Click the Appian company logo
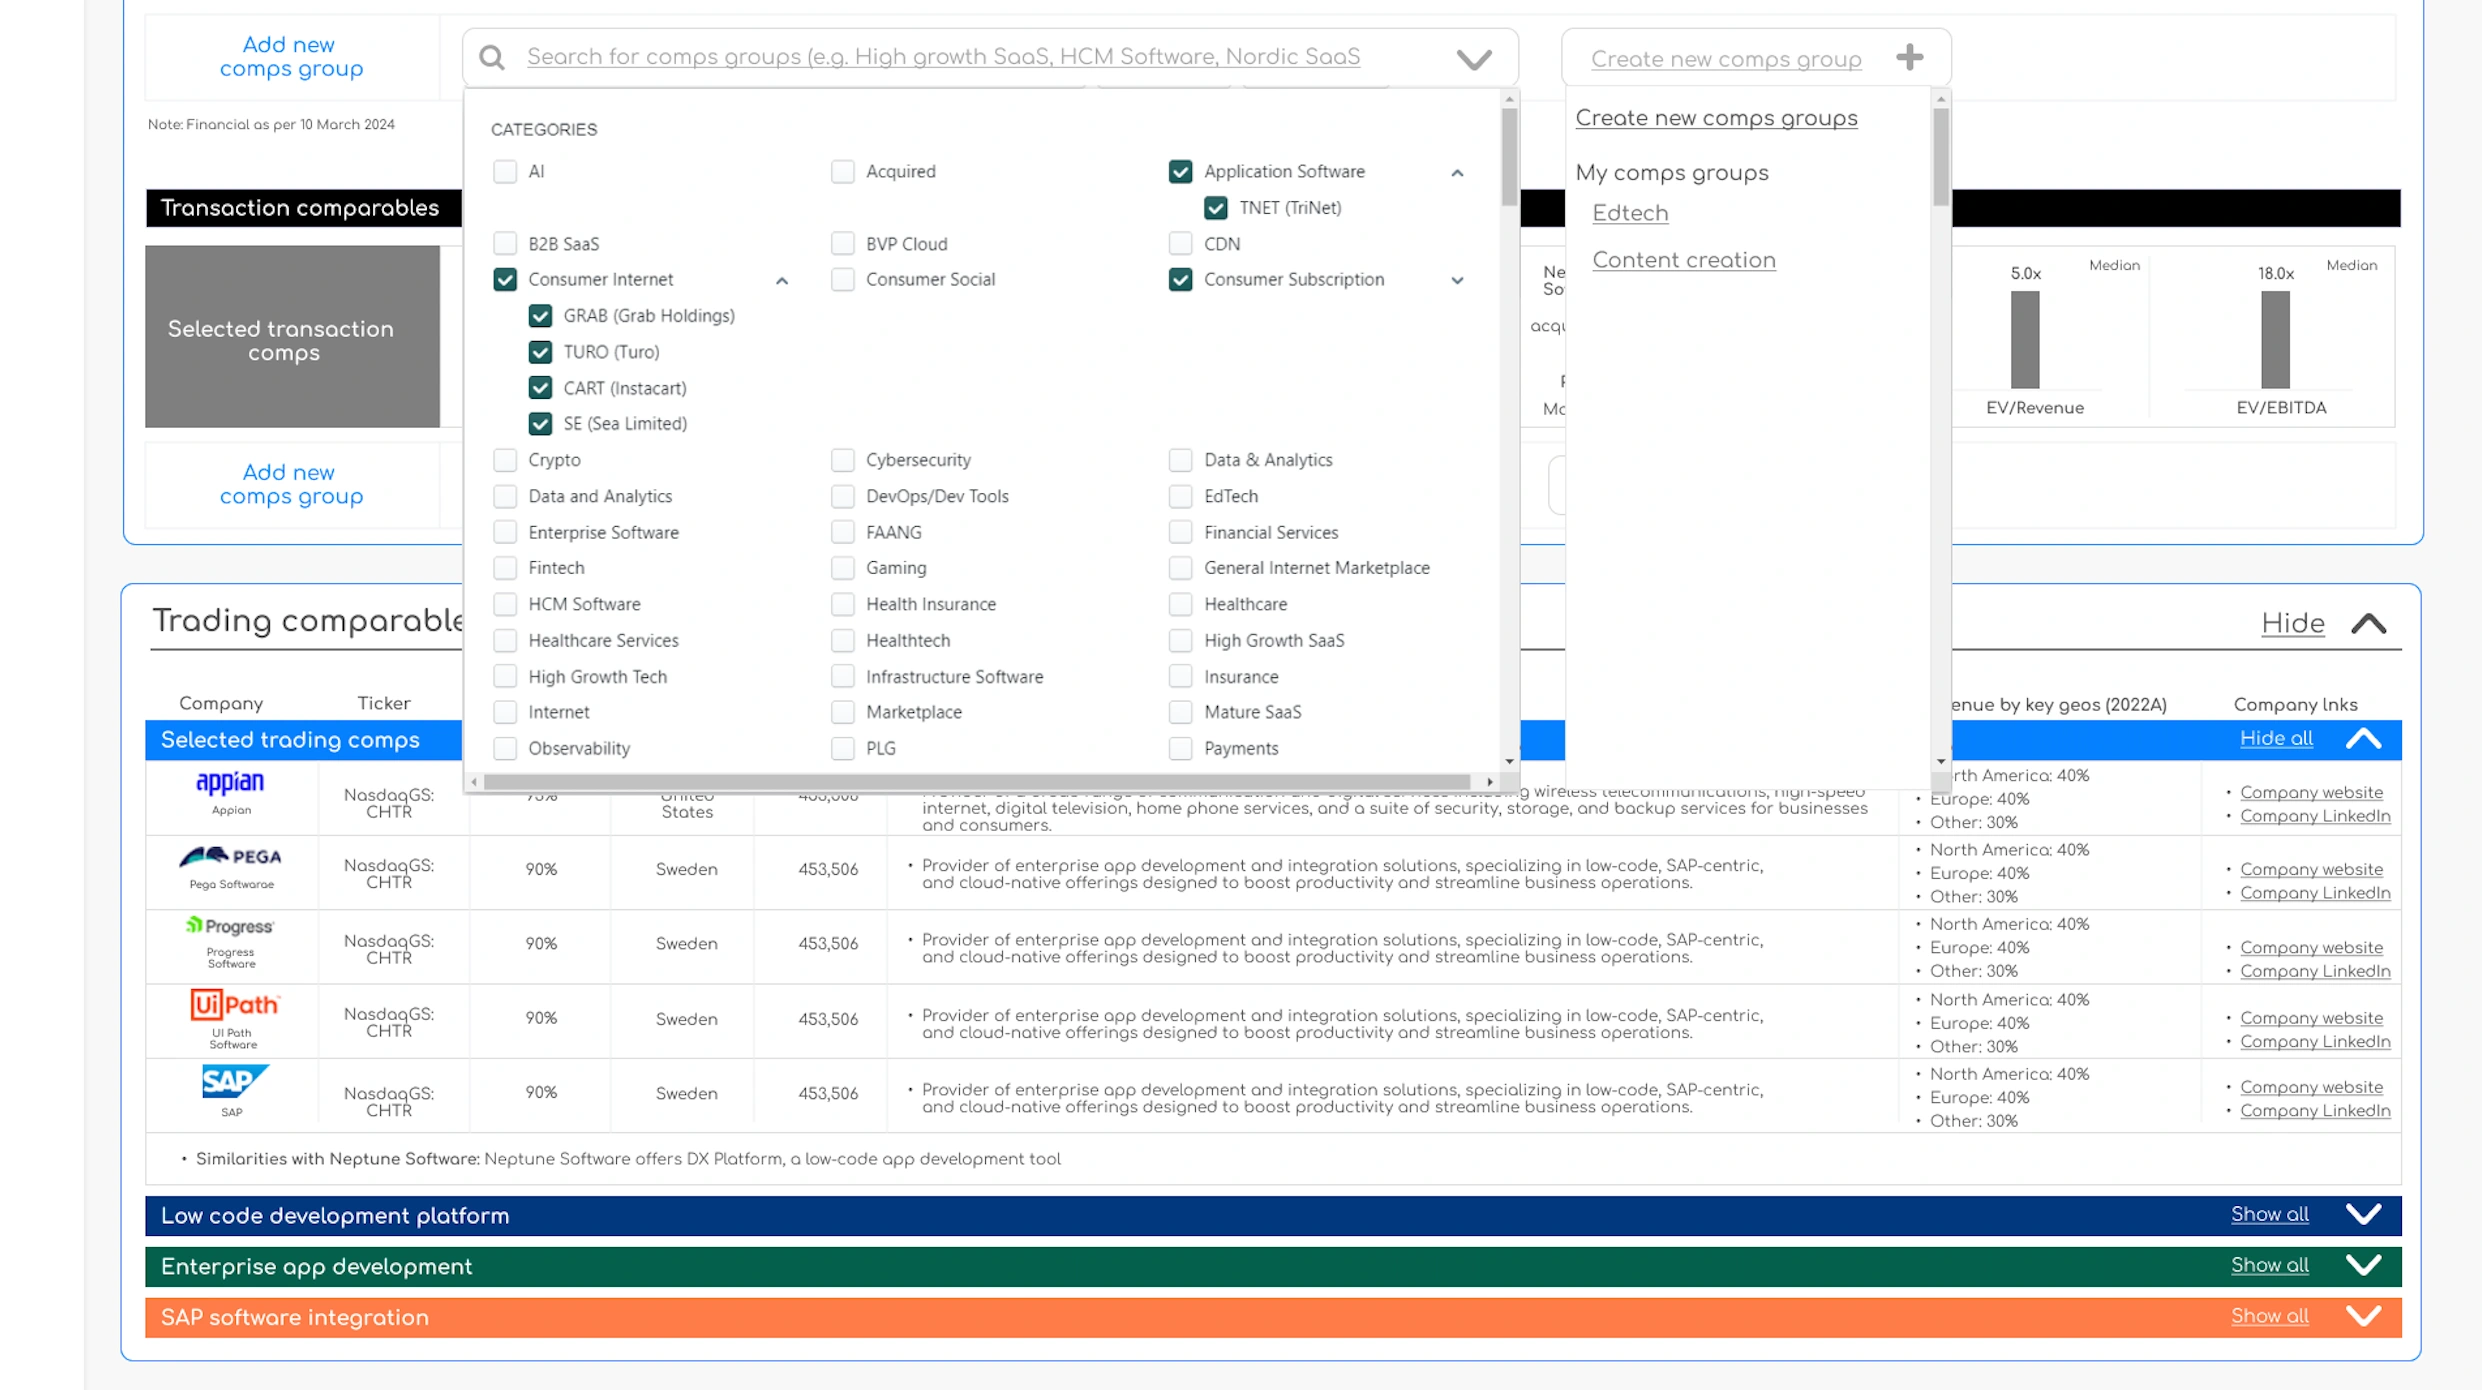 [x=230, y=783]
